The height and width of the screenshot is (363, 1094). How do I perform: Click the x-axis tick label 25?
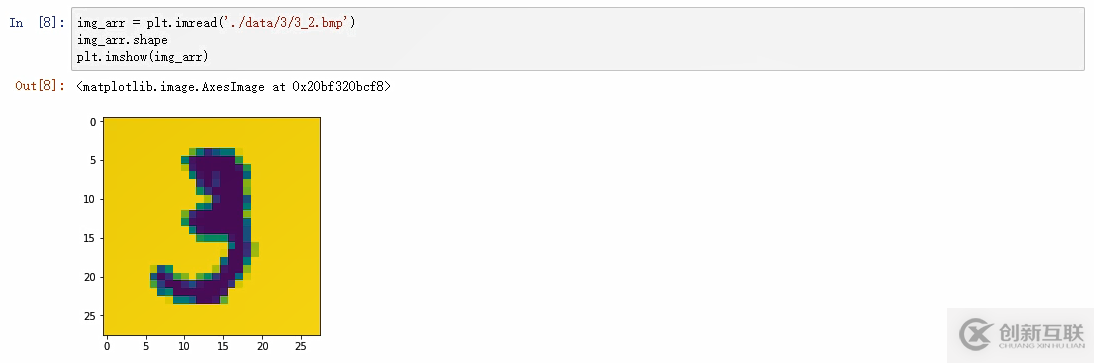pyautogui.click(x=301, y=345)
